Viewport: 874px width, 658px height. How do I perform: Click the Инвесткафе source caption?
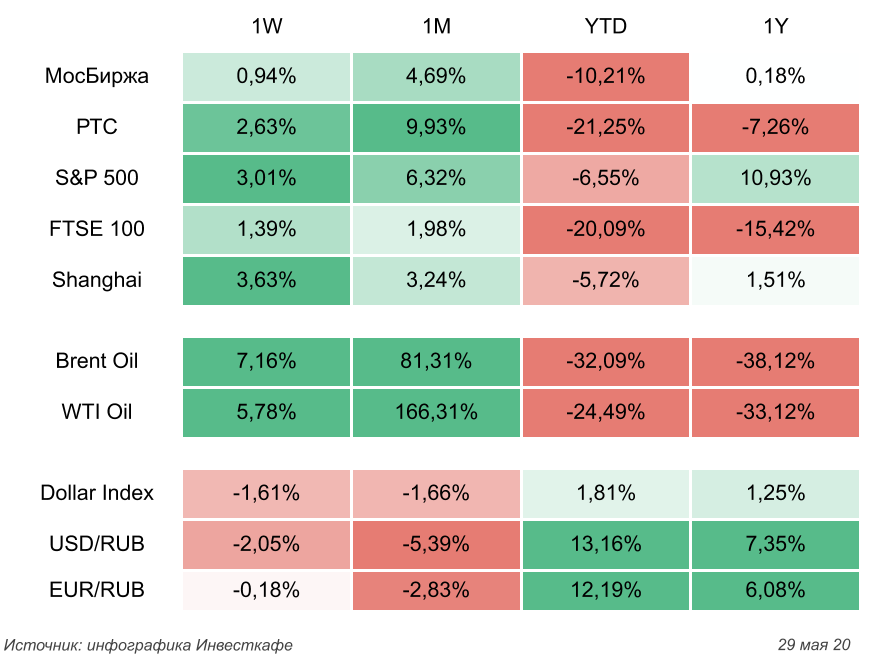[x=149, y=644]
